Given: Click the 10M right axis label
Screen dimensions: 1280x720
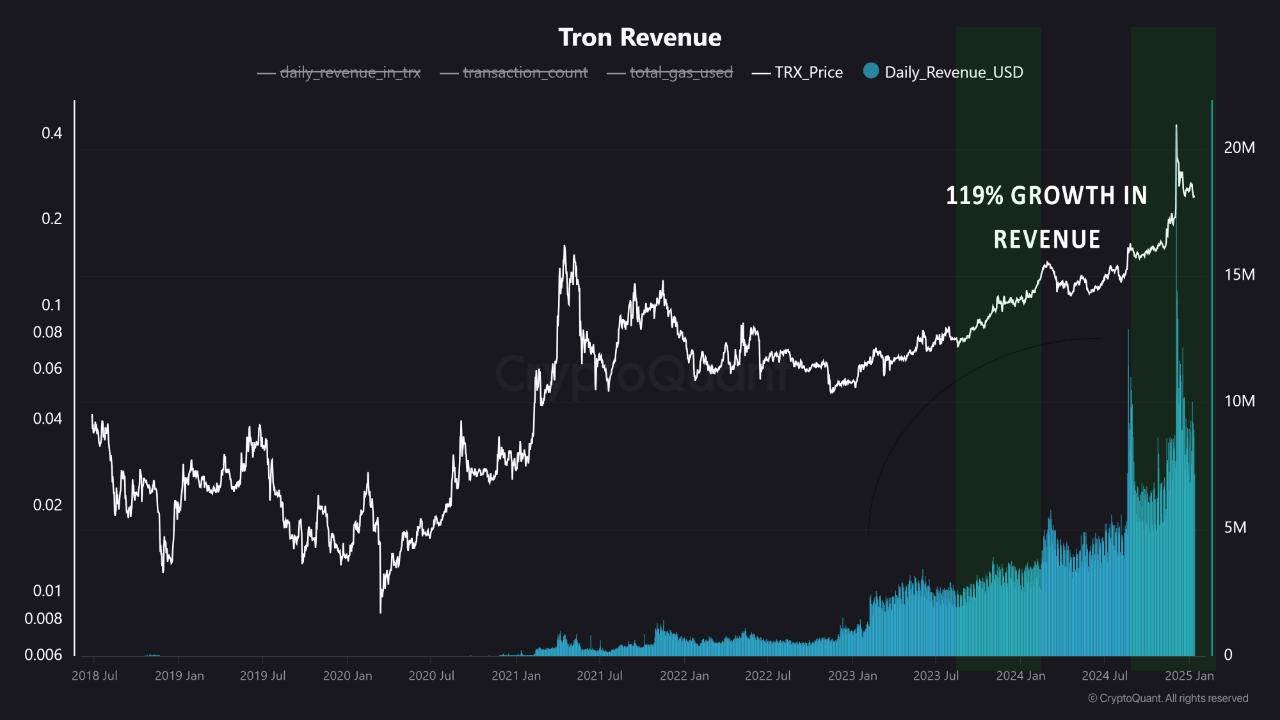Looking at the screenshot, I should click(x=1240, y=401).
